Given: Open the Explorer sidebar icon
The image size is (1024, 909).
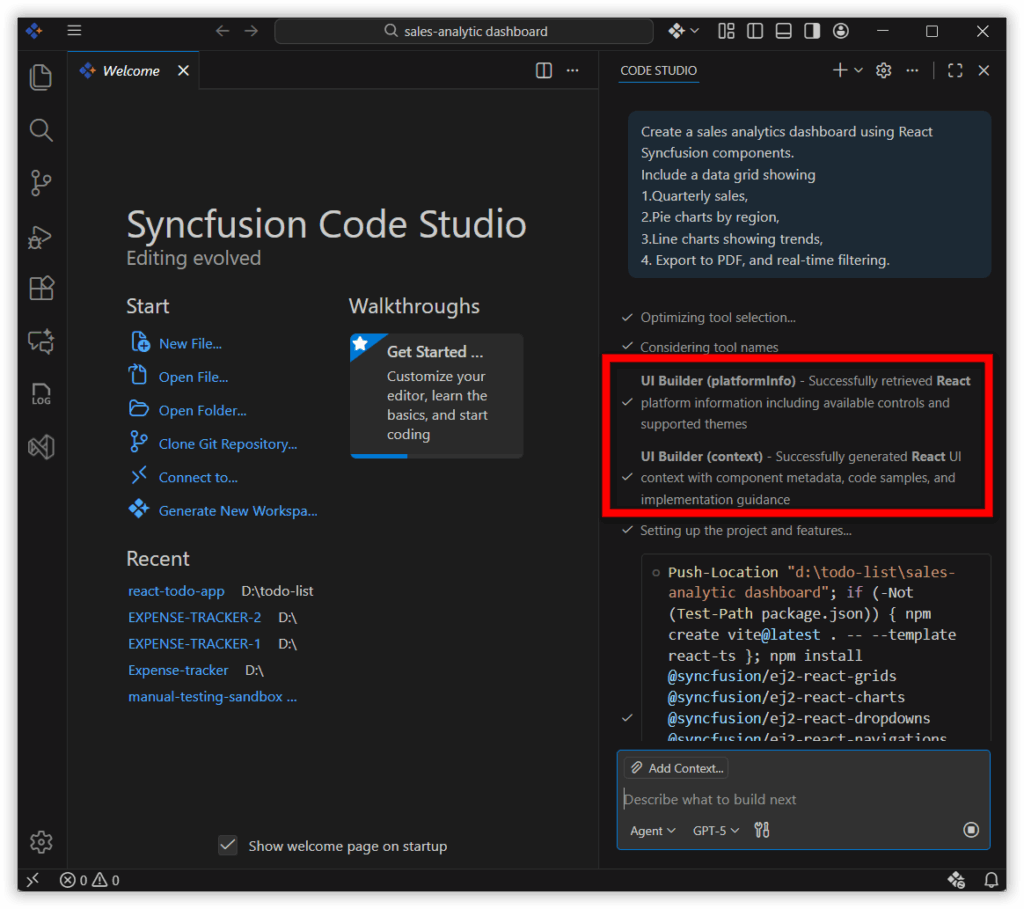Looking at the screenshot, I should pos(40,77).
